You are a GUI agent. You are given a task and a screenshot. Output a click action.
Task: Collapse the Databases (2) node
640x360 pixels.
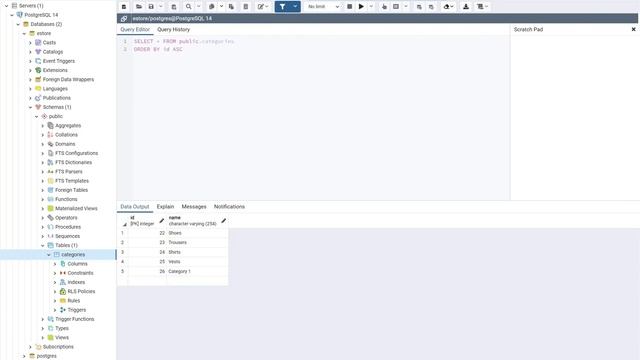click(18, 24)
